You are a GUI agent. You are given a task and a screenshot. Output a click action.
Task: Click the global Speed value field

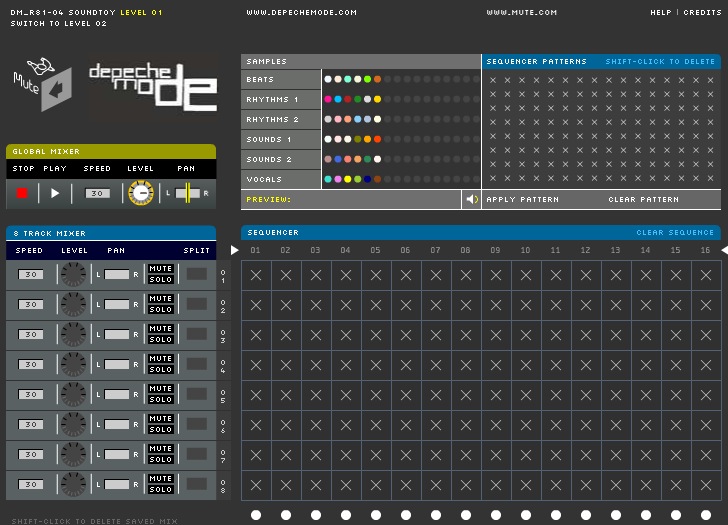pos(98,193)
